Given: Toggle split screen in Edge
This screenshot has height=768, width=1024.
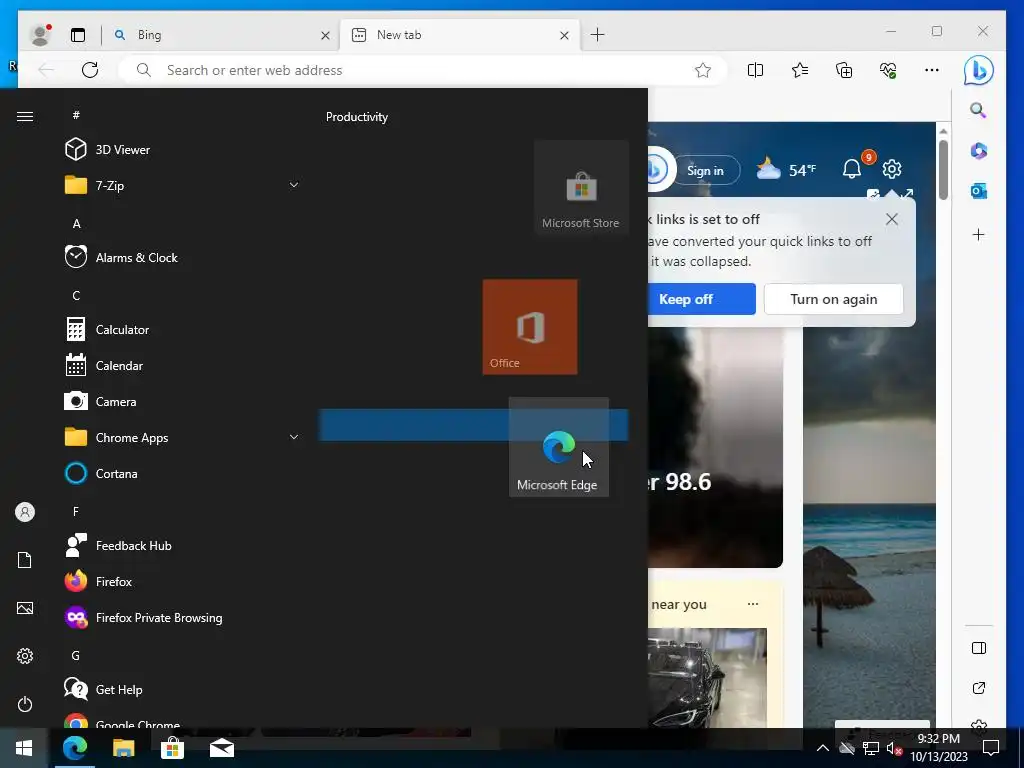Looking at the screenshot, I should point(755,70).
